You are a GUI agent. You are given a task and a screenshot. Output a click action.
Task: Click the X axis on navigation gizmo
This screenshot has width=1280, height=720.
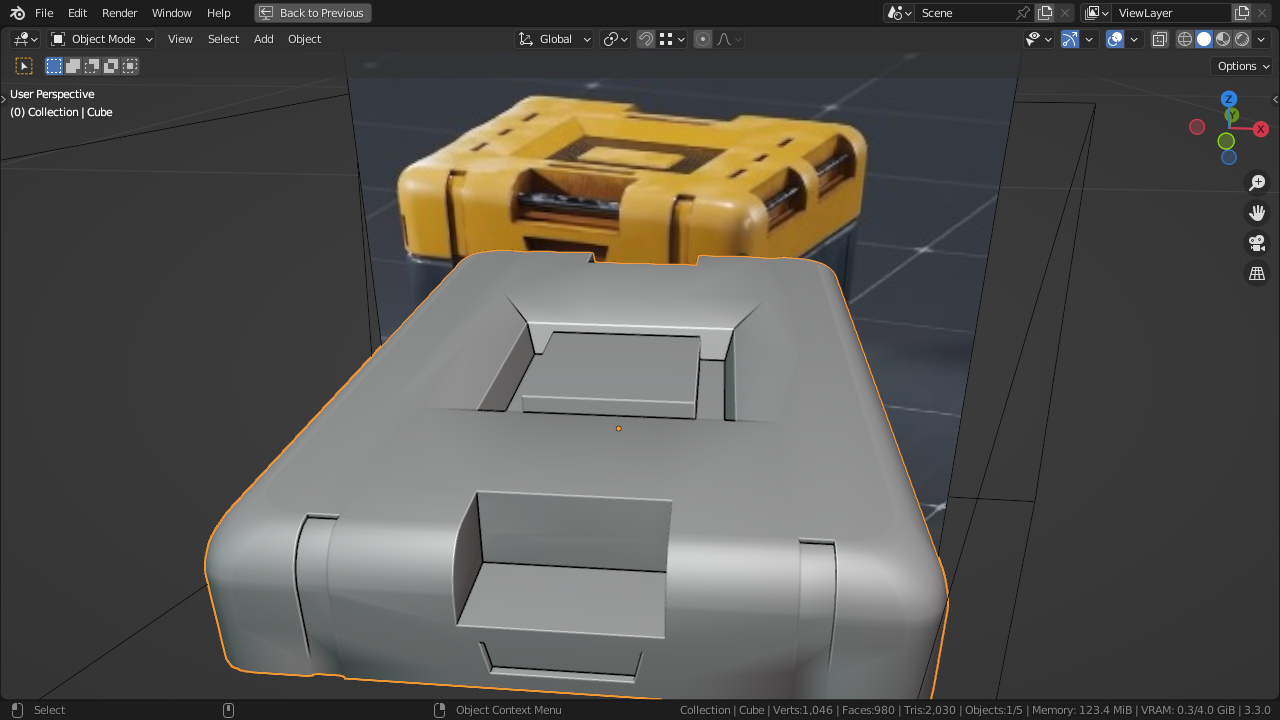(1261, 129)
